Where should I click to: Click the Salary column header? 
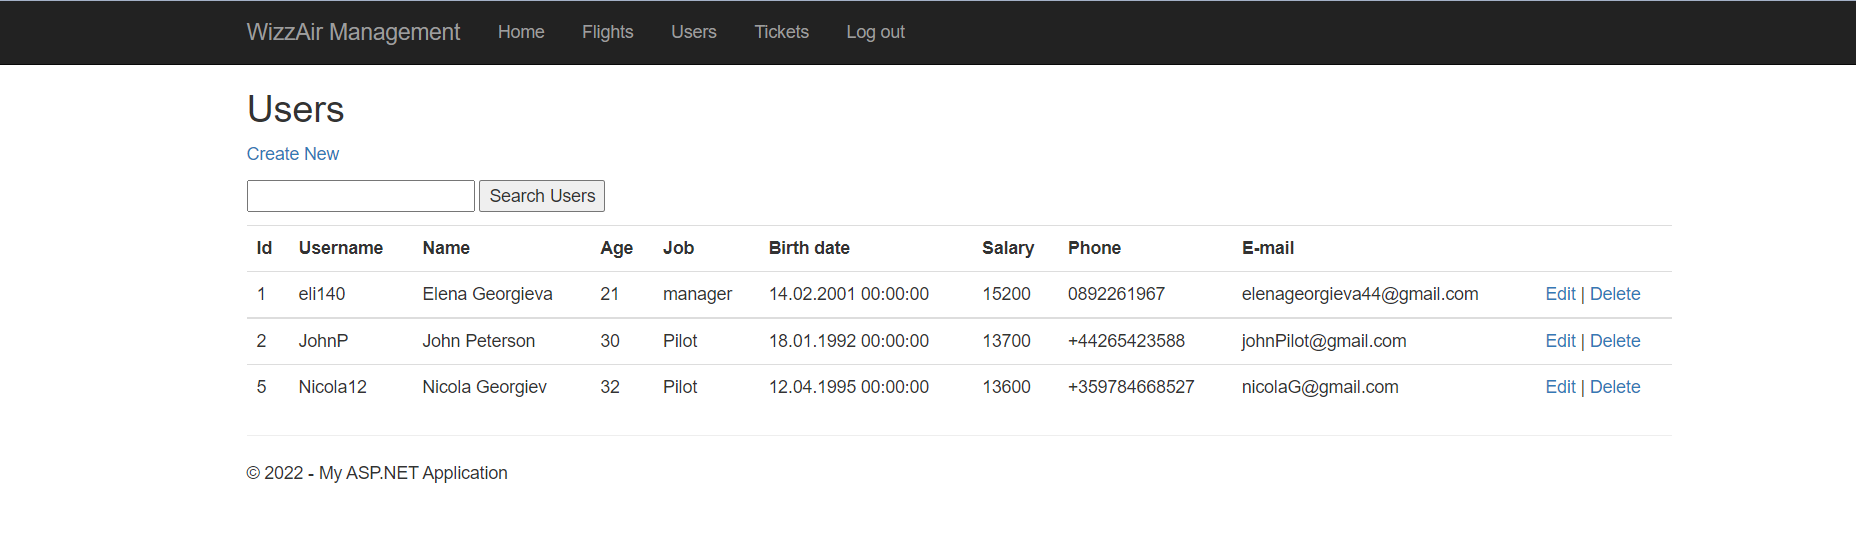[x=1008, y=248]
